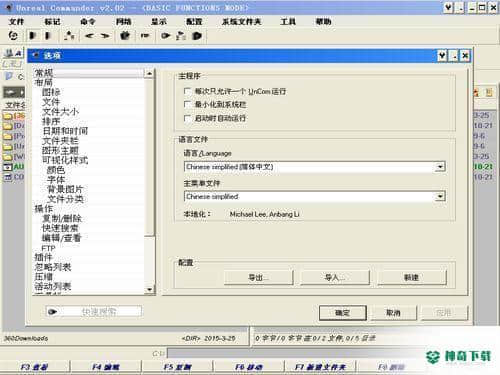Dismiss the dialog with 取消 button
This screenshot has height=375, width=500.
tap(393, 313)
